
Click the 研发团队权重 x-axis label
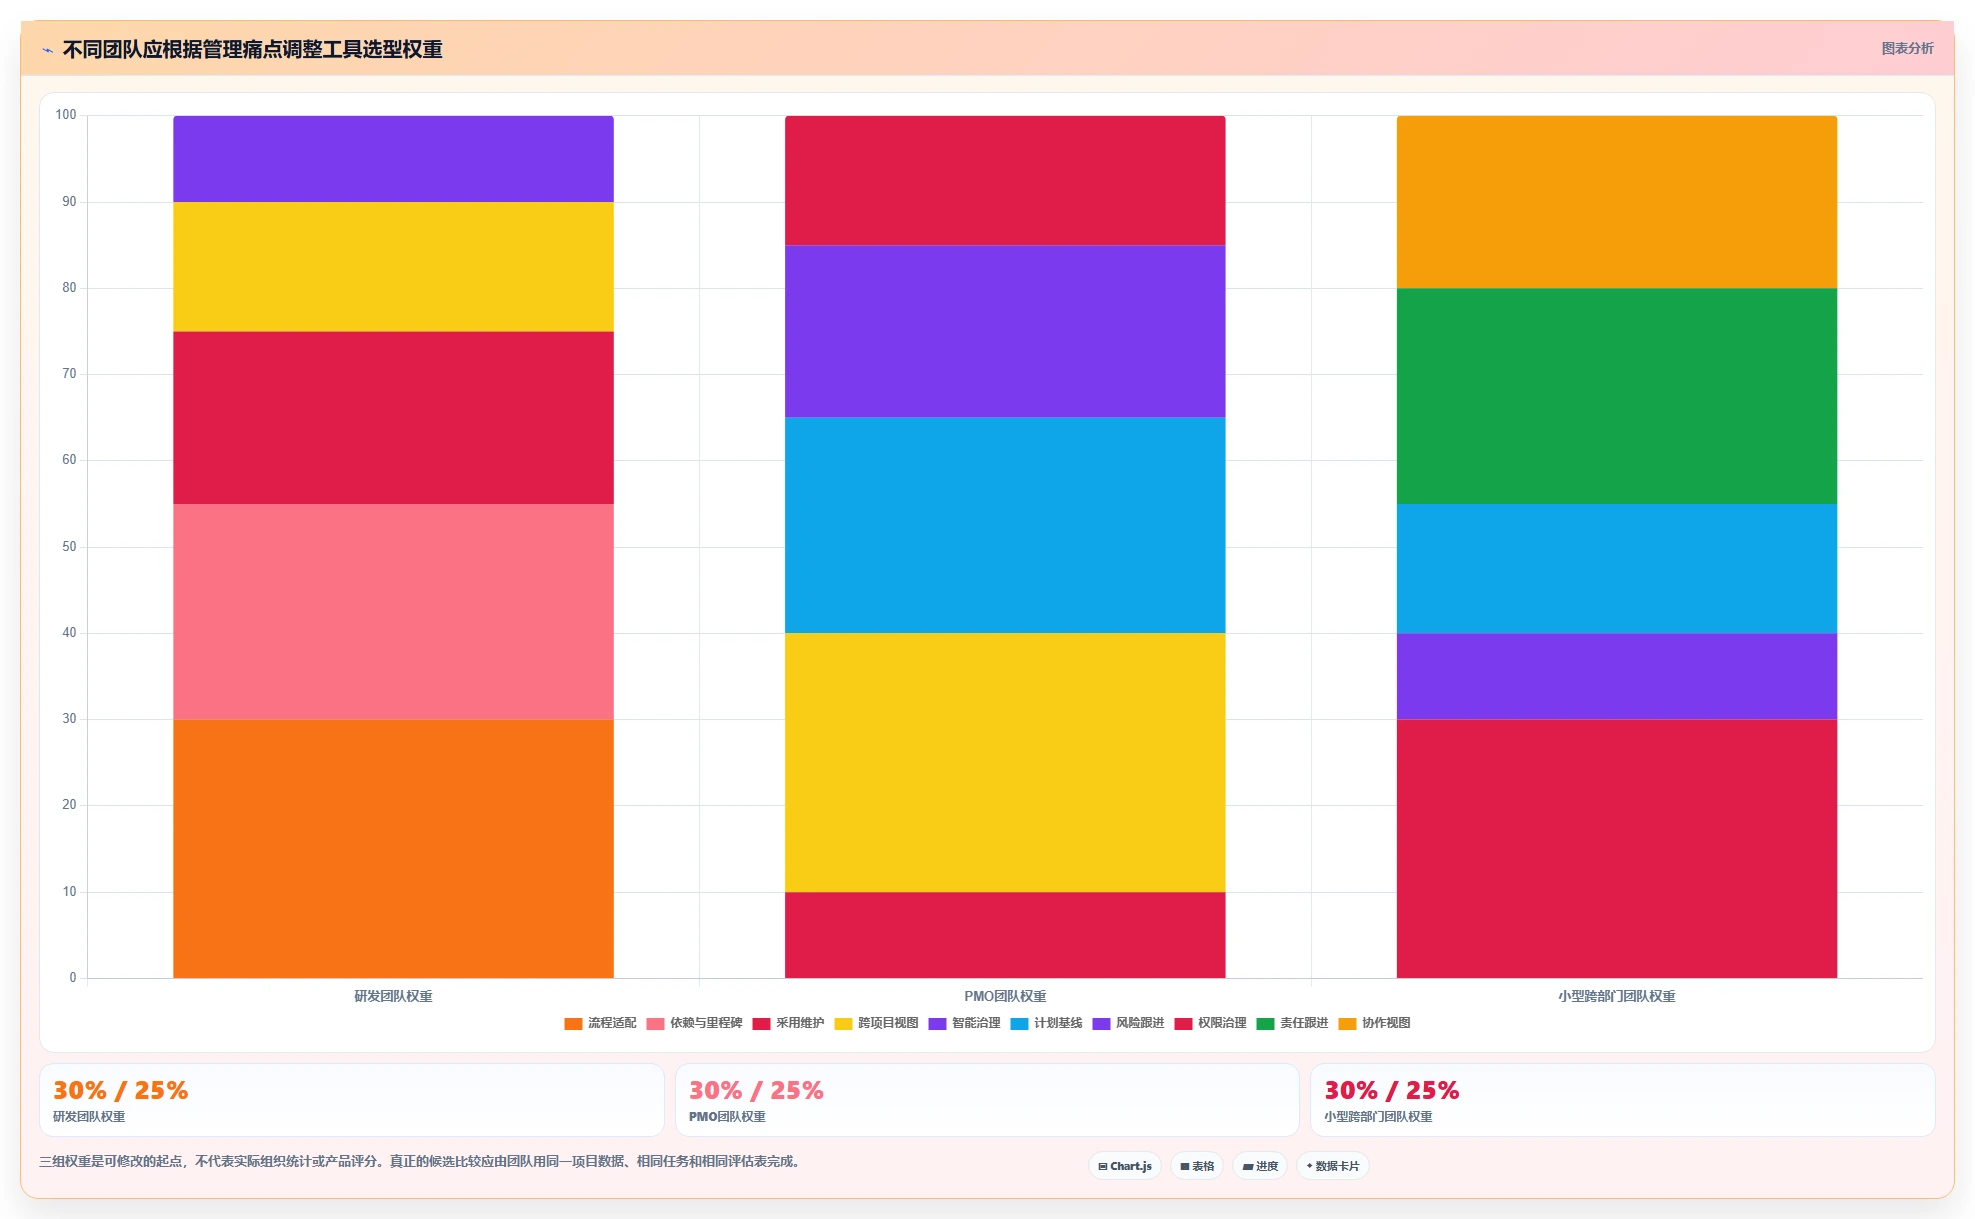393,996
